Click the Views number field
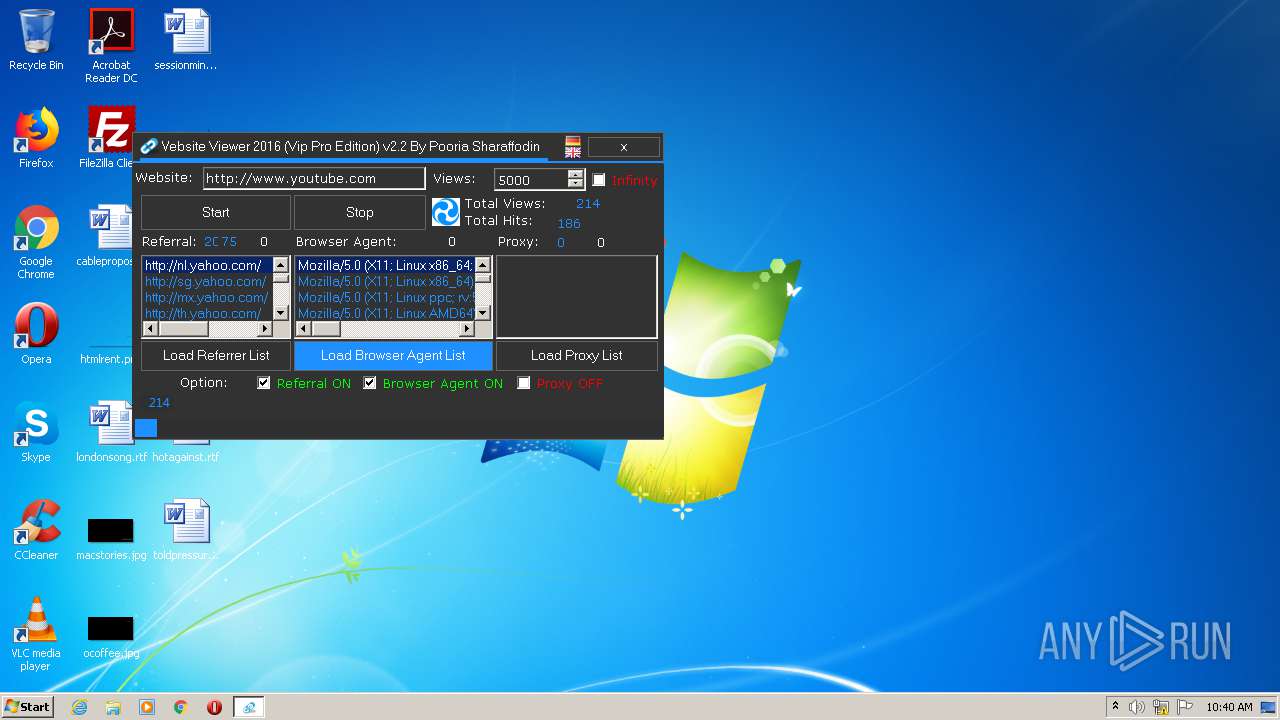 (x=531, y=180)
